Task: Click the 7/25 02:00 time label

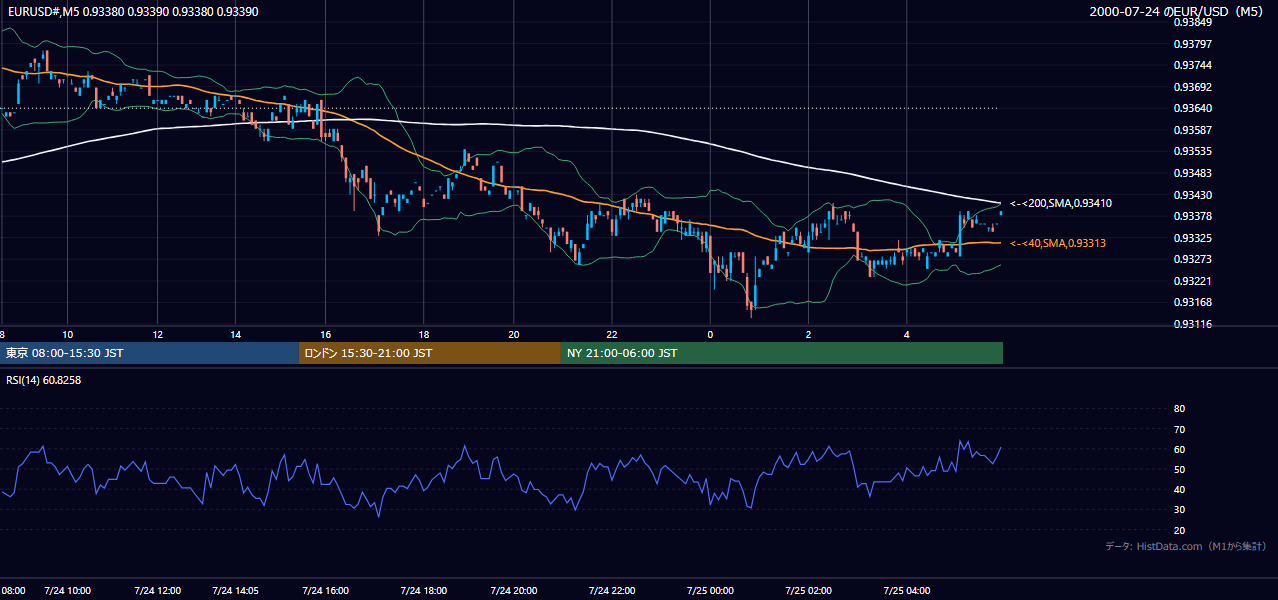Action: click(x=808, y=590)
